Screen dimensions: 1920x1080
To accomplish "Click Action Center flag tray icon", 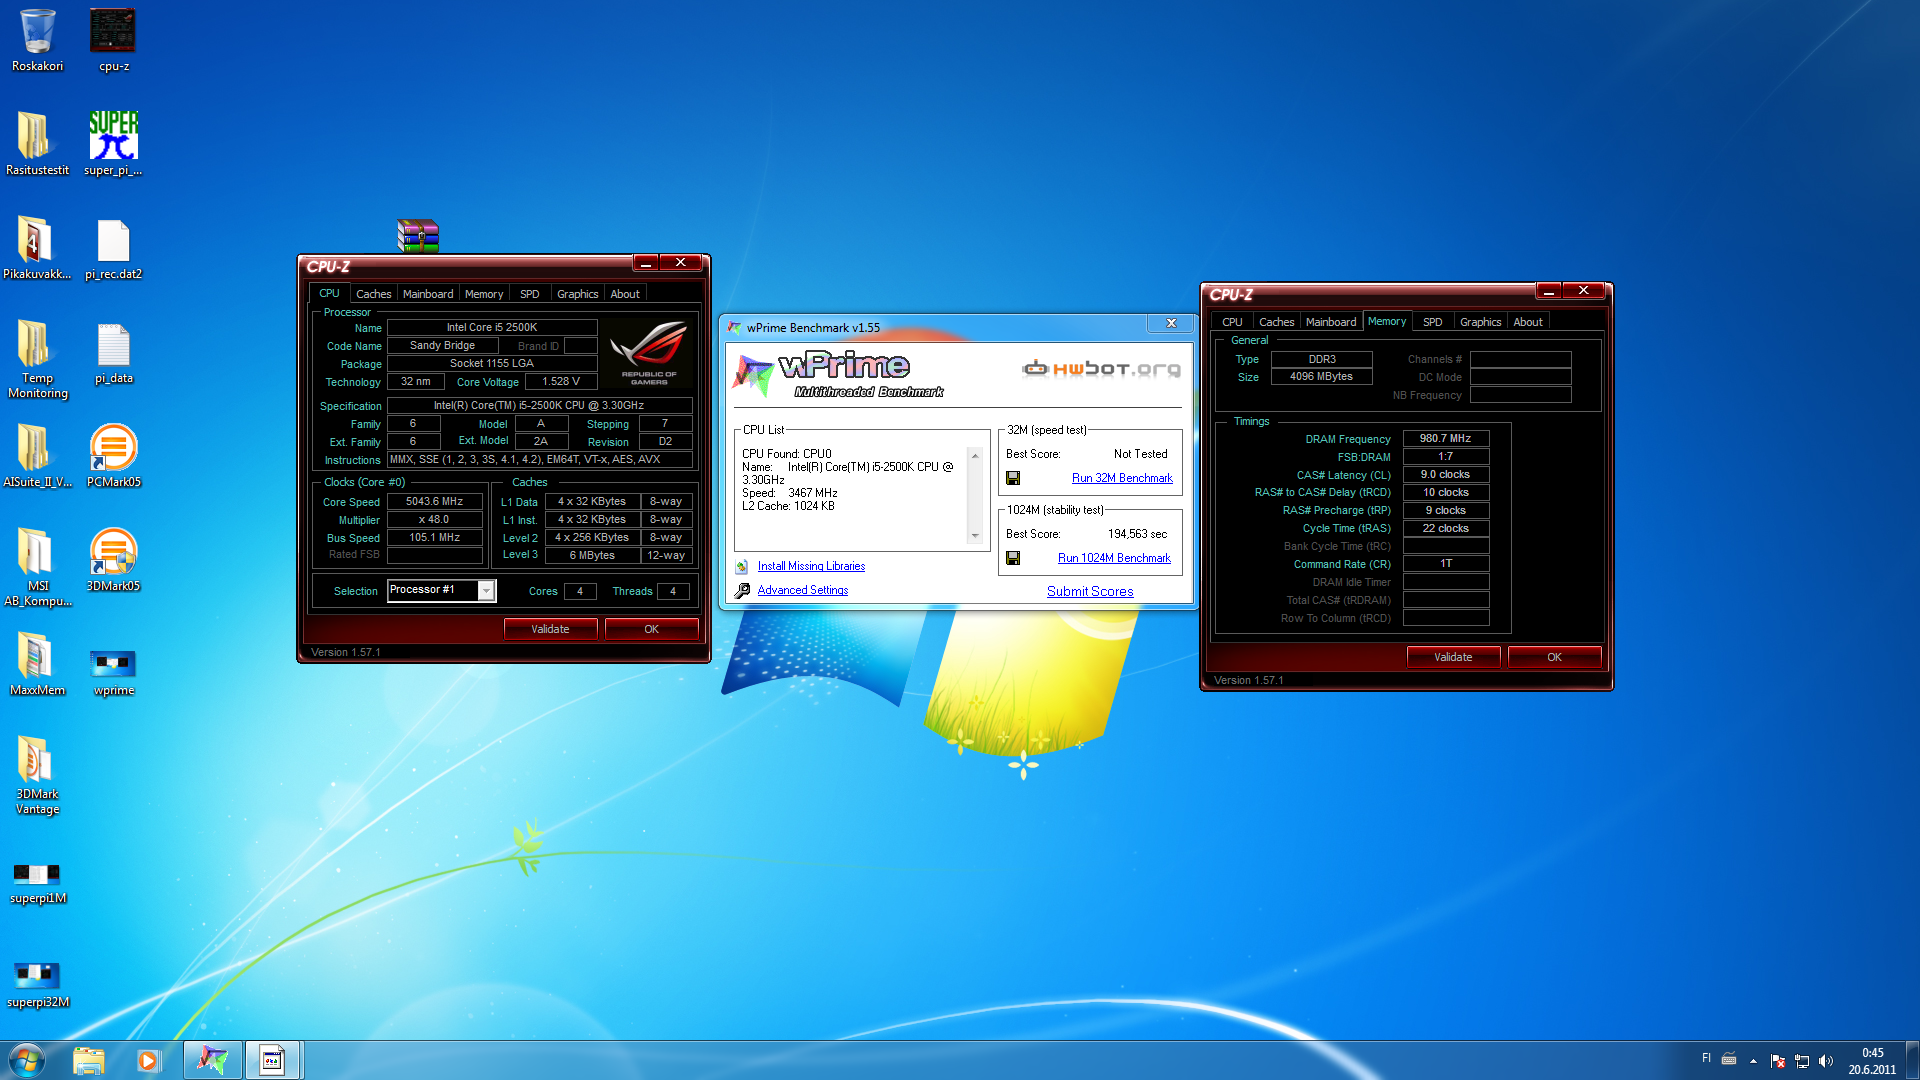I will click(x=1778, y=1061).
